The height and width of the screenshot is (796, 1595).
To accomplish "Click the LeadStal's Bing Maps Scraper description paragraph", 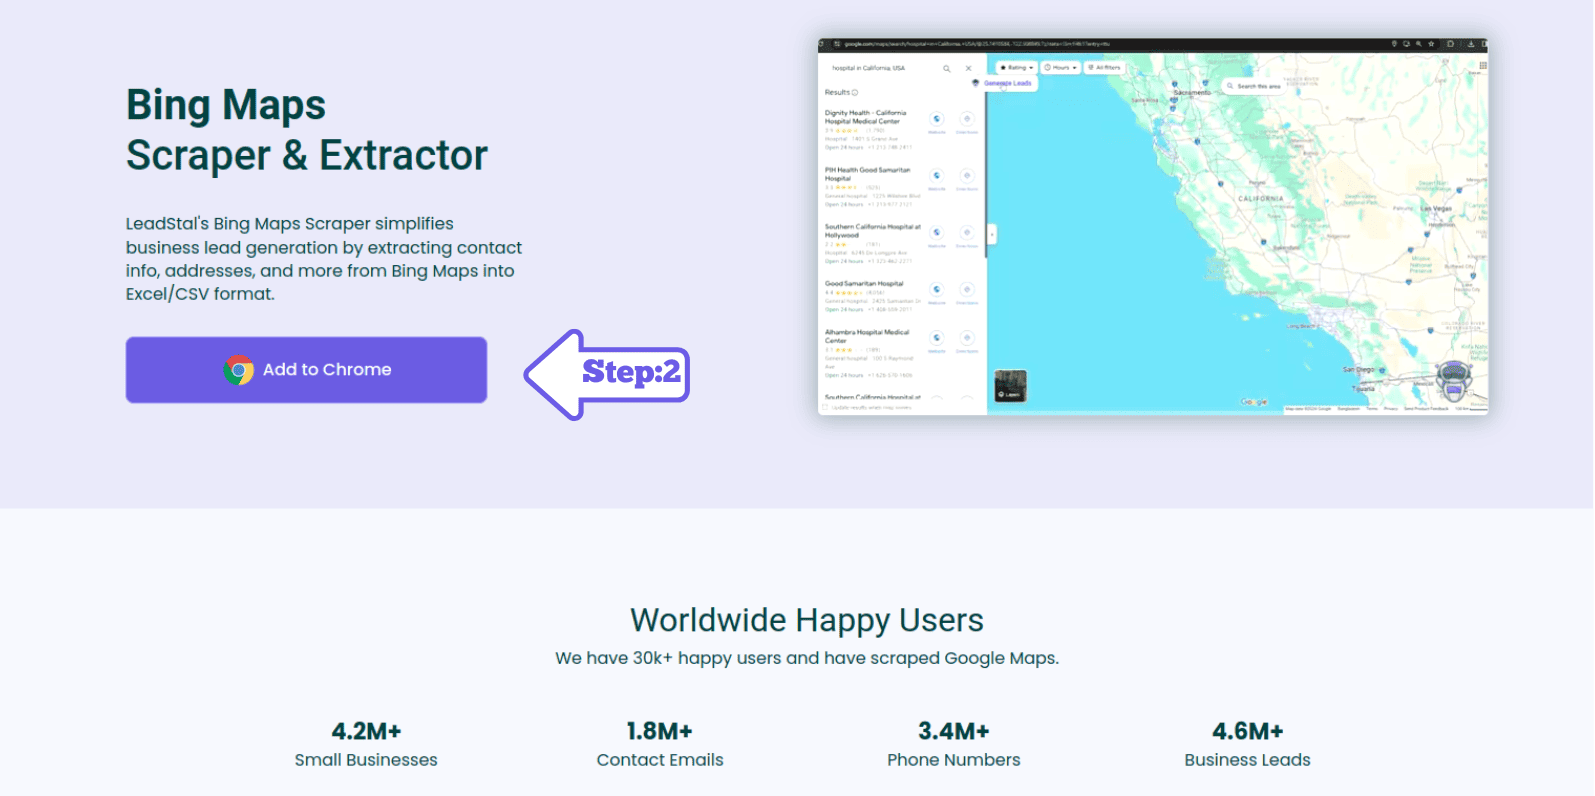I will click(324, 259).
